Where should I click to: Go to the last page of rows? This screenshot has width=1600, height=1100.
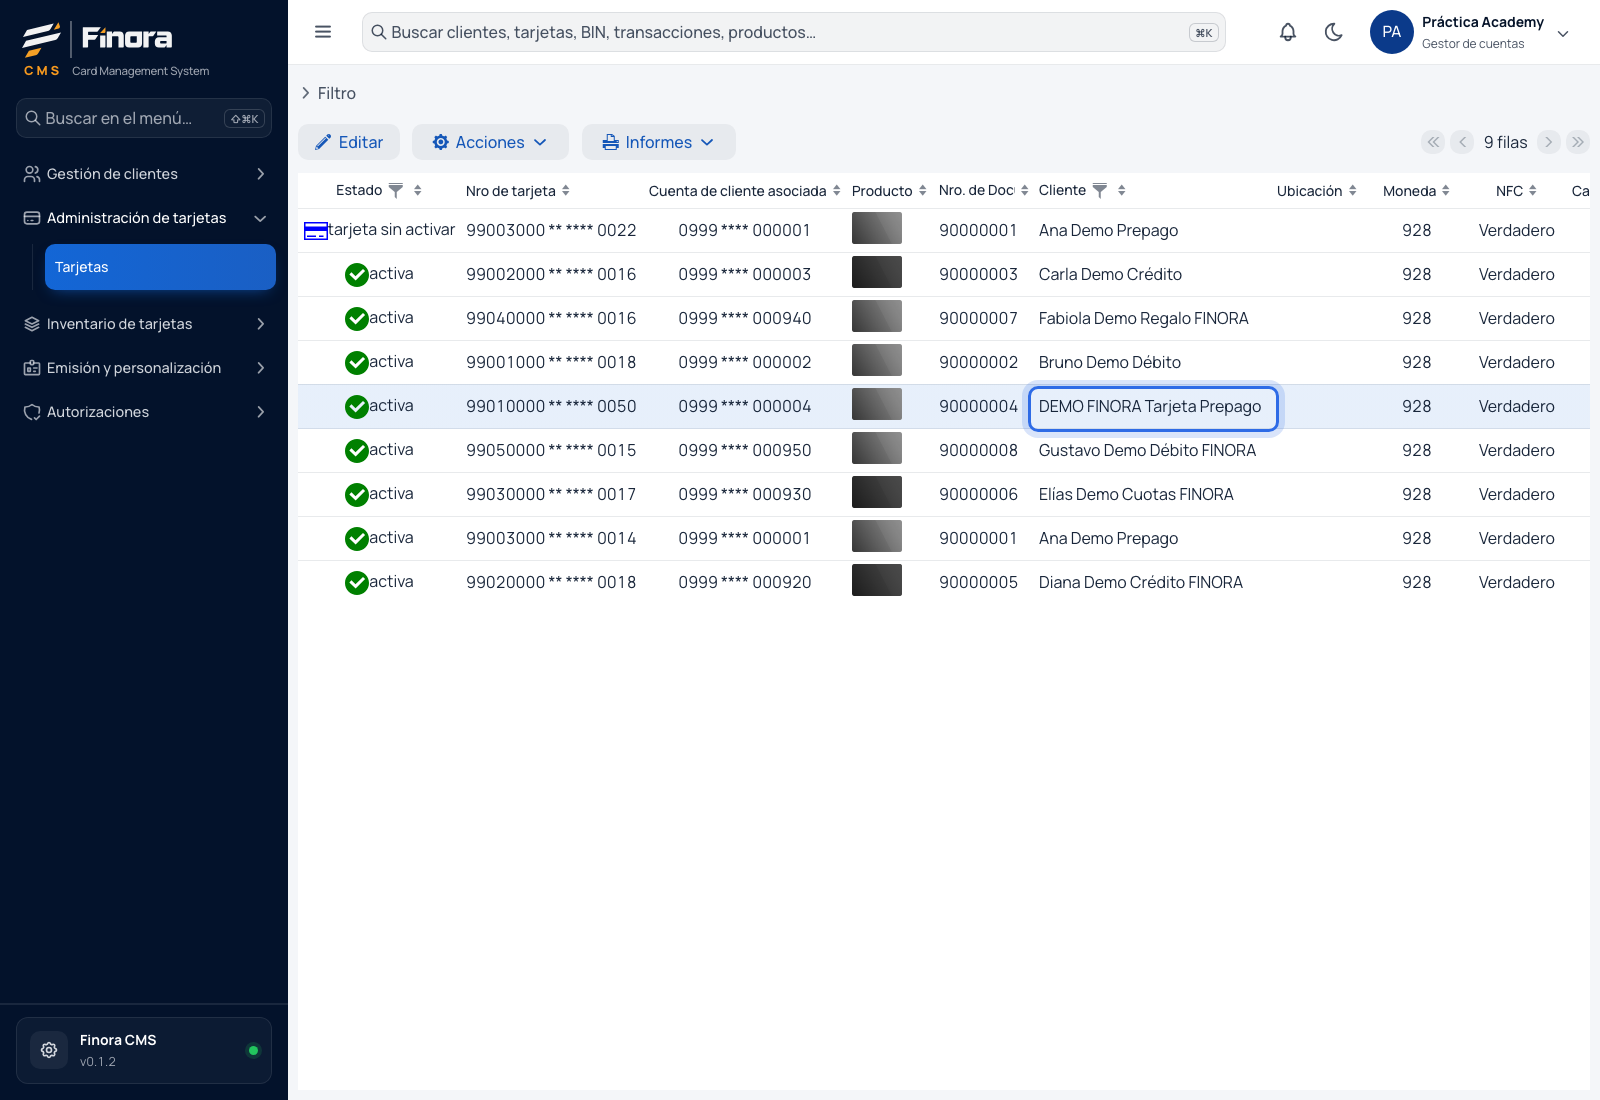(x=1578, y=142)
